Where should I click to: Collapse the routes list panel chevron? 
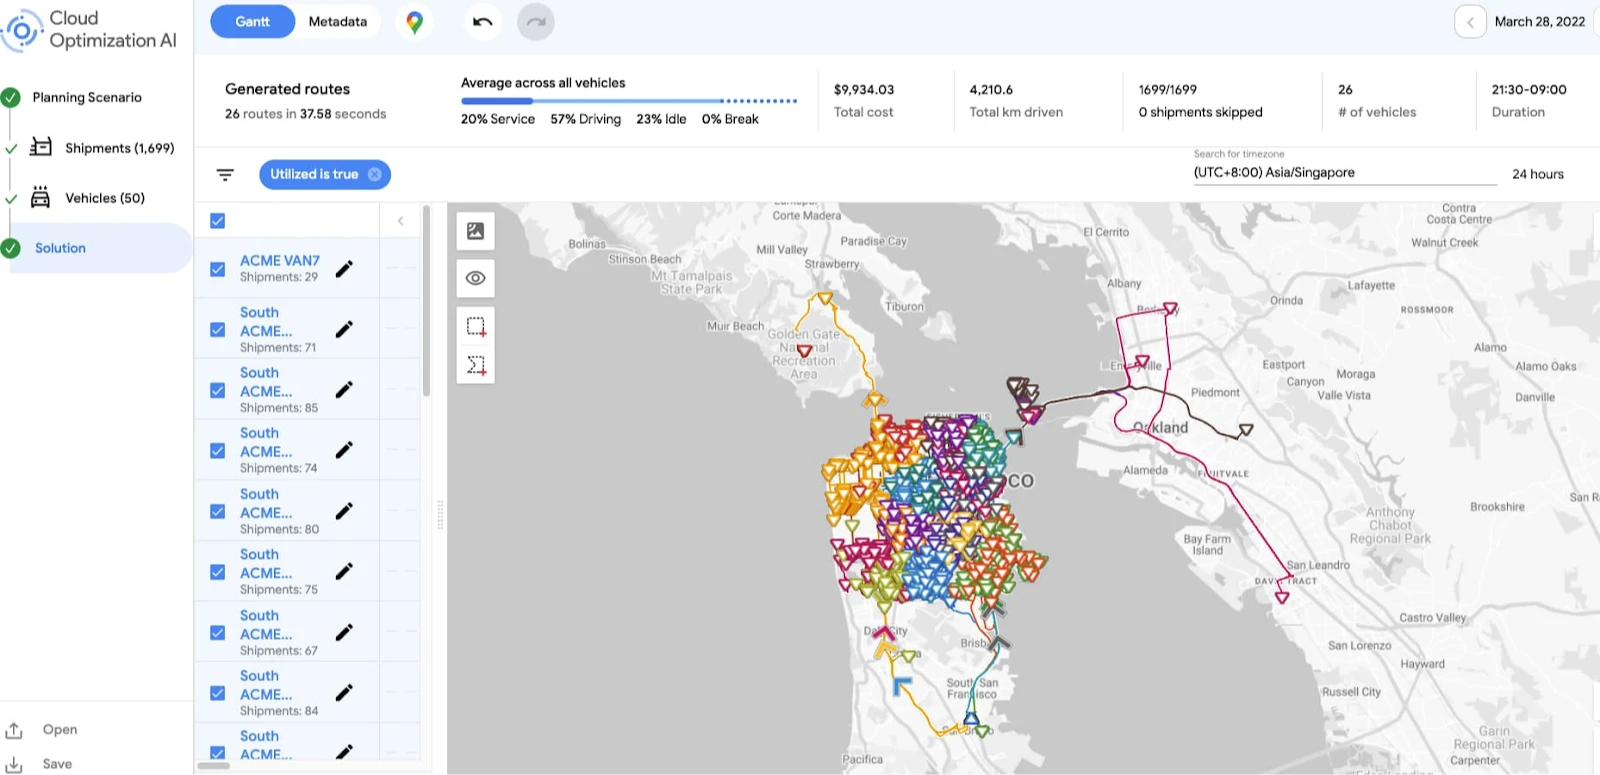tap(400, 221)
